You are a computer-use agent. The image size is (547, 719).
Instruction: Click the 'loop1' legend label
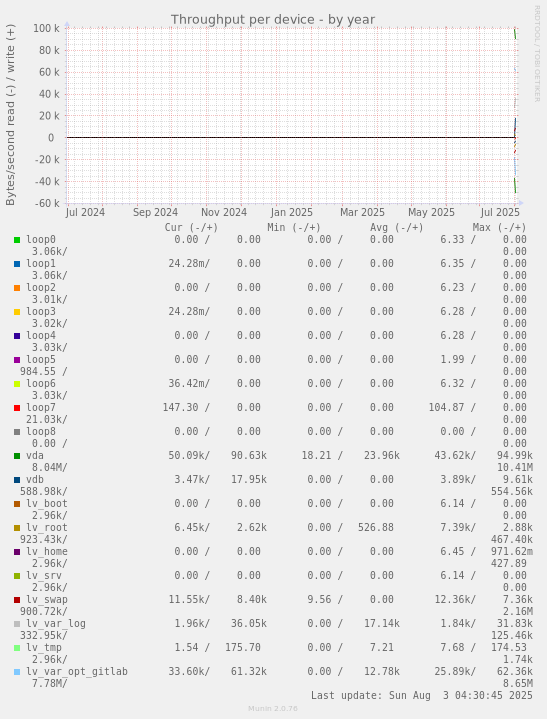(x=41, y=263)
